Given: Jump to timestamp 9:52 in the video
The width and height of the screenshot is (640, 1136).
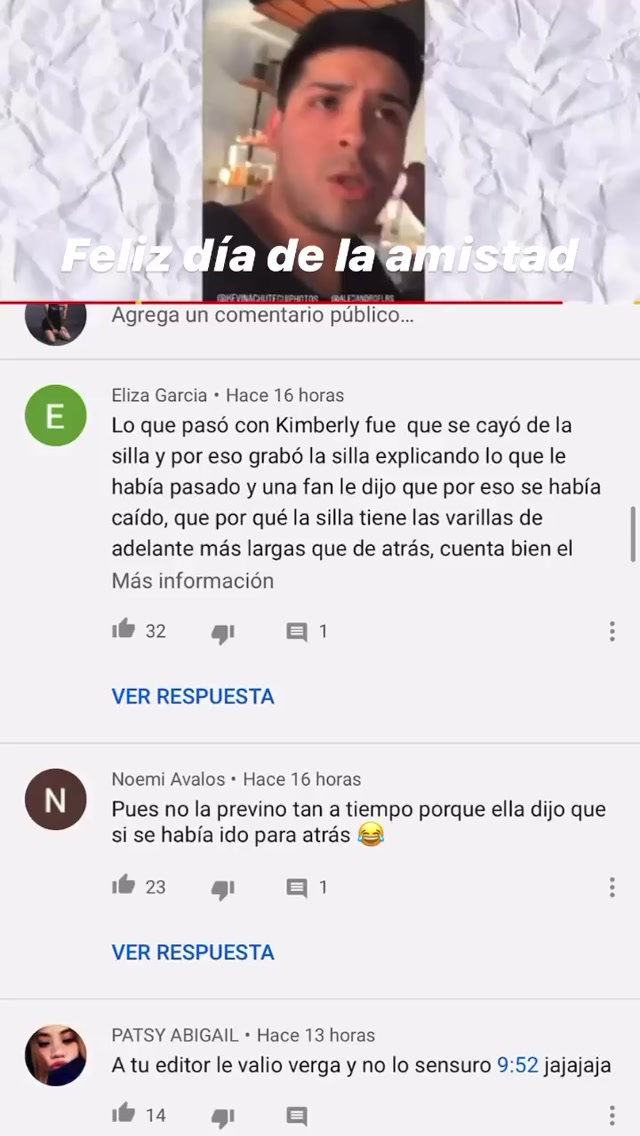Looking at the screenshot, I should pos(518,1065).
